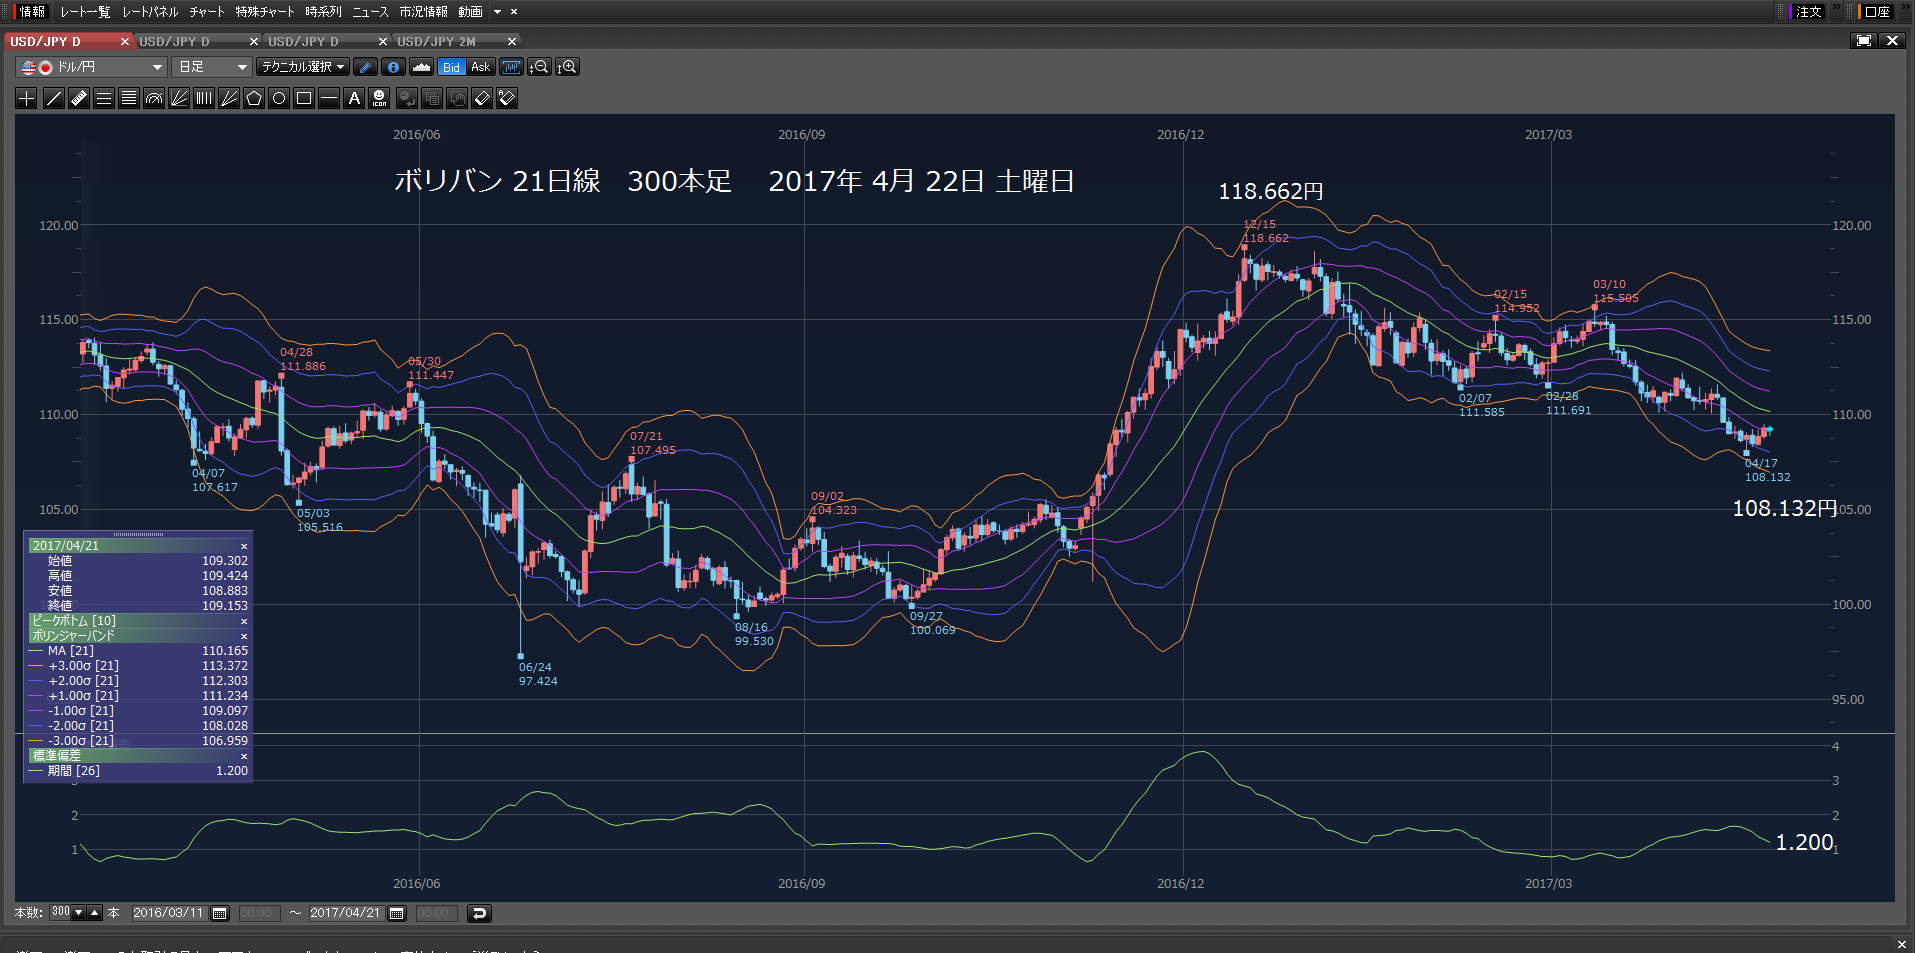Screen dimensions: 1915x953
Task: Click the erase all drawings icon
Action: [507, 98]
